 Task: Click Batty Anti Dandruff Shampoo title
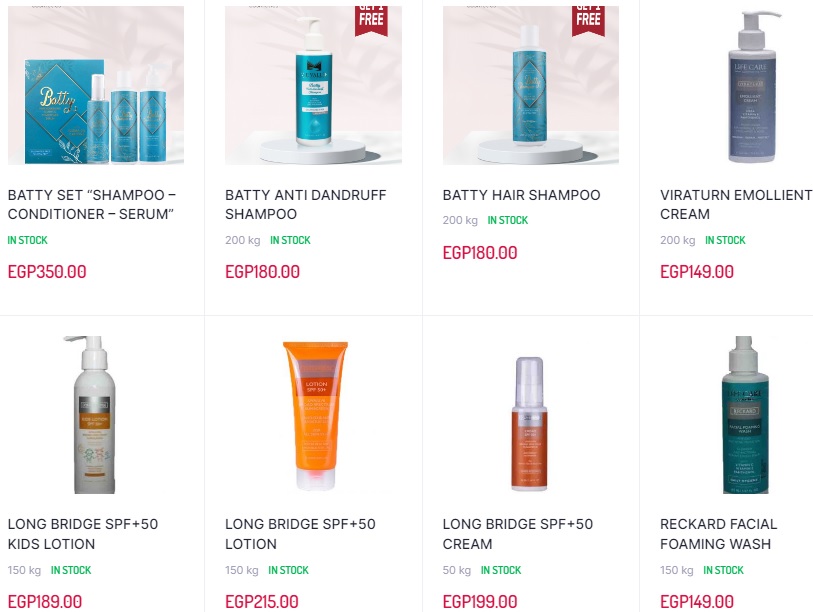[305, 204]
